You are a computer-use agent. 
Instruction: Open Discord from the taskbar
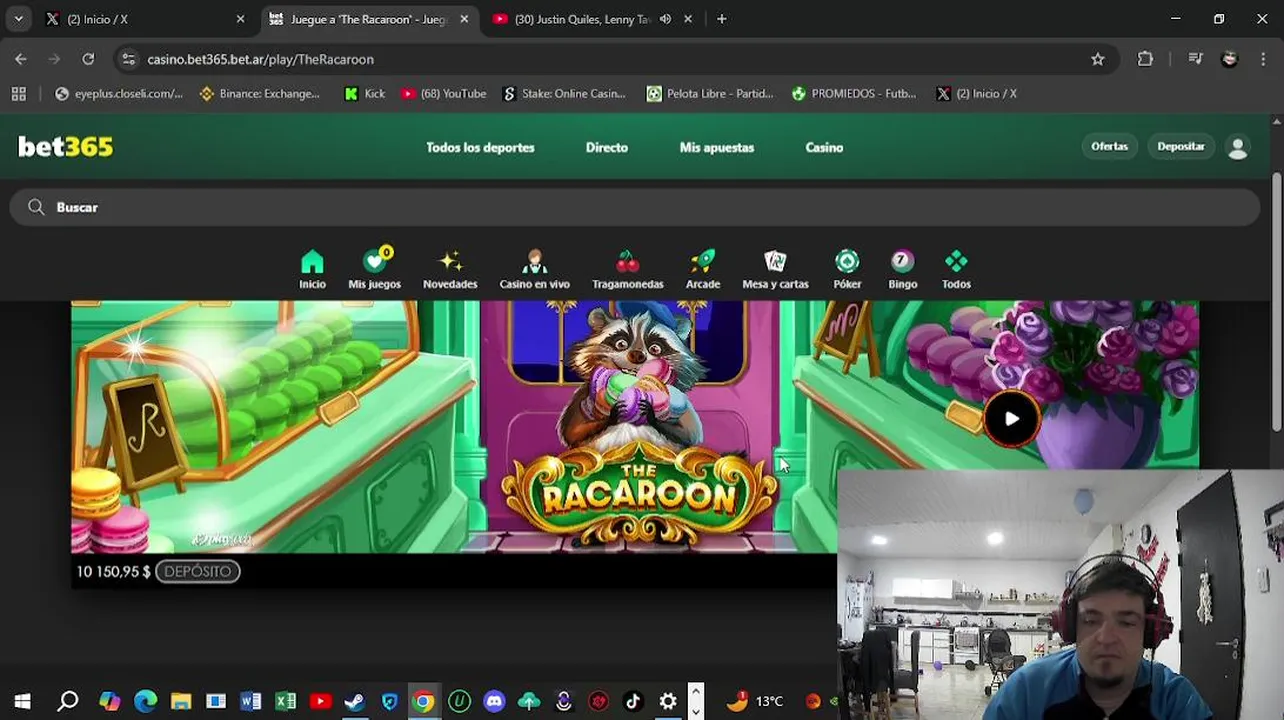tap(494, 701)
